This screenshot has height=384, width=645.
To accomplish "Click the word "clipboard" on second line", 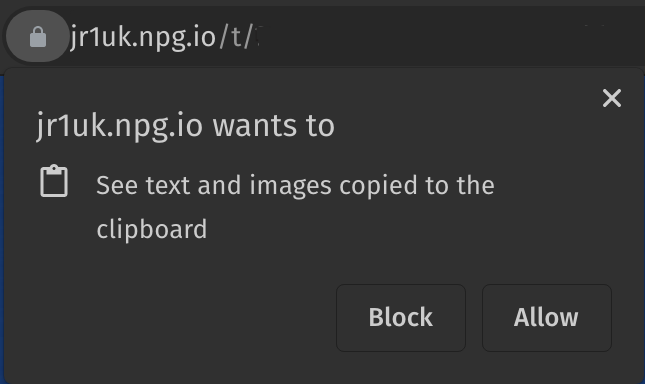I will tap(152, 229).
